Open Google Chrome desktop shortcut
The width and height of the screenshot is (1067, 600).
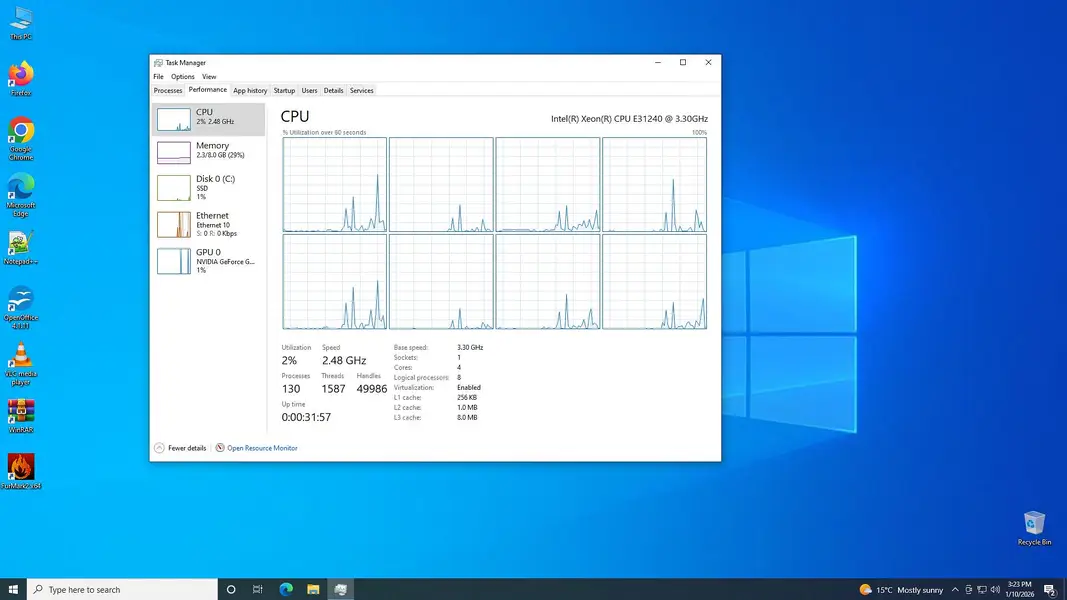(x=20, y=139)
